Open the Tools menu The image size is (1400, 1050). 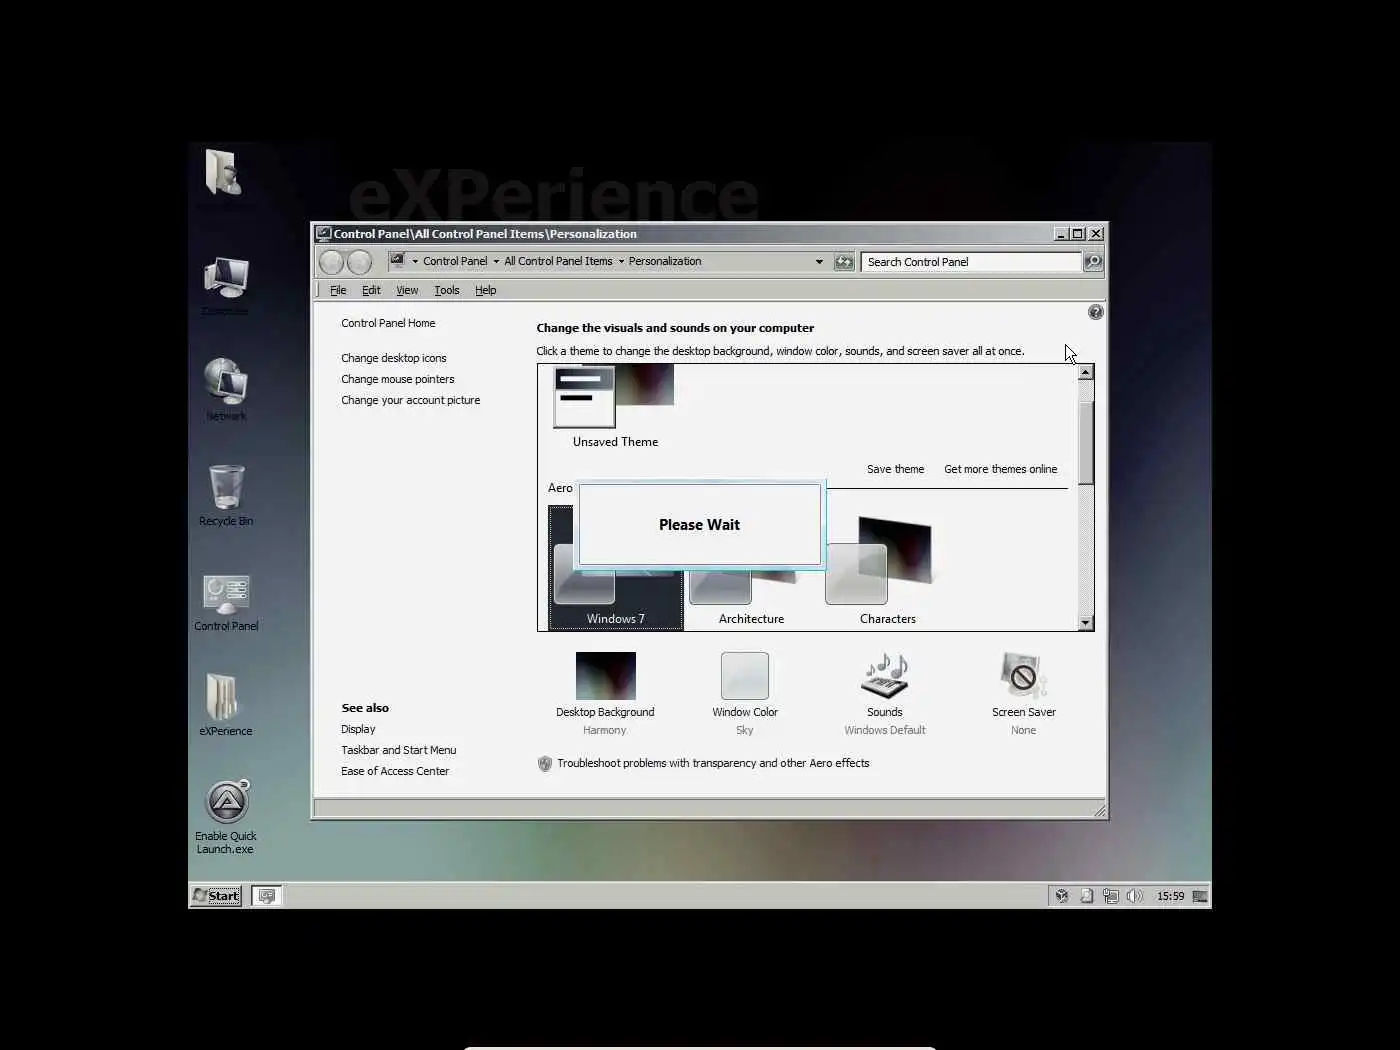click(x=447, y=290)
